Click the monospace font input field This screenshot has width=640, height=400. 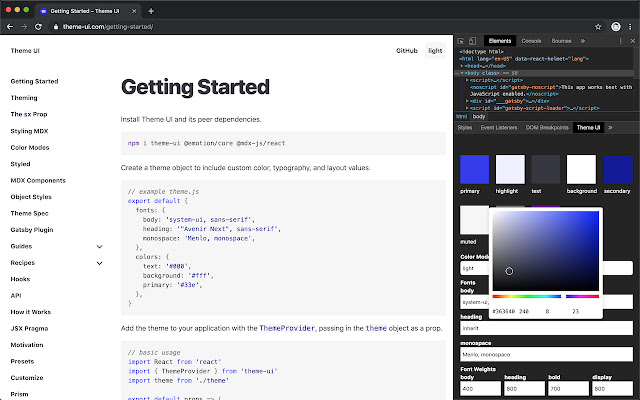545,354
